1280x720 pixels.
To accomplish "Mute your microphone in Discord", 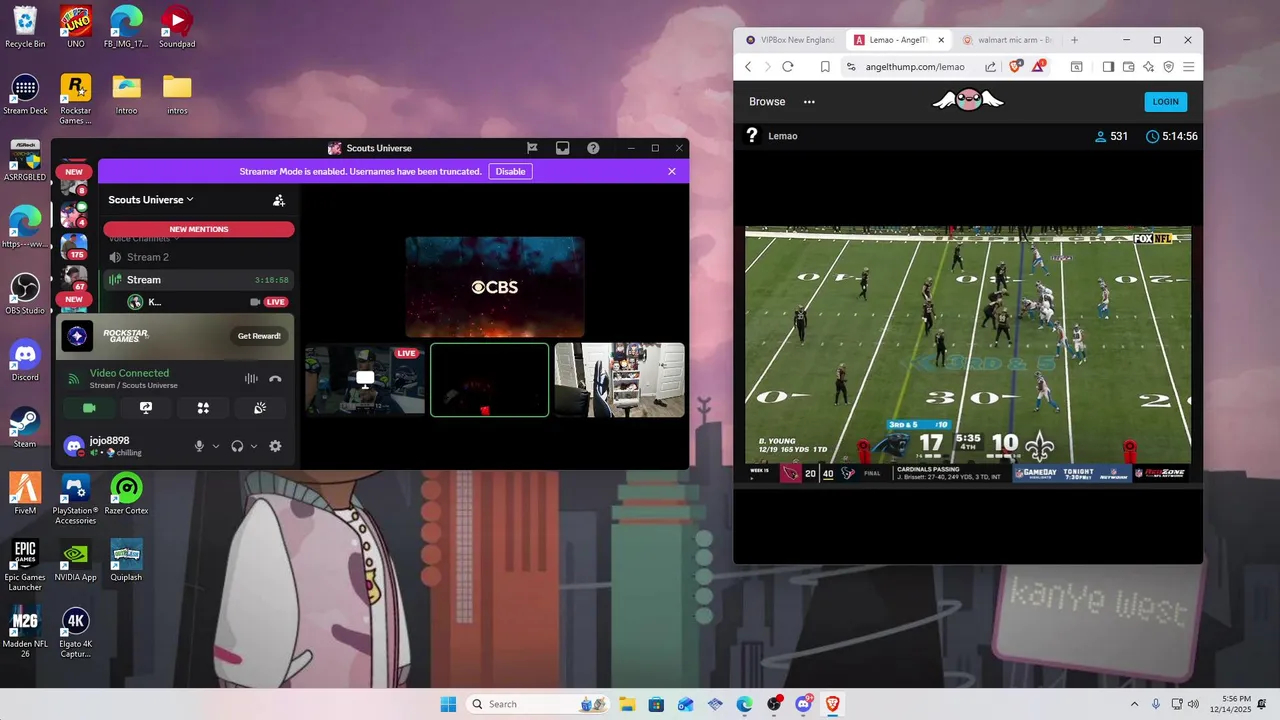I will (199, 446).
